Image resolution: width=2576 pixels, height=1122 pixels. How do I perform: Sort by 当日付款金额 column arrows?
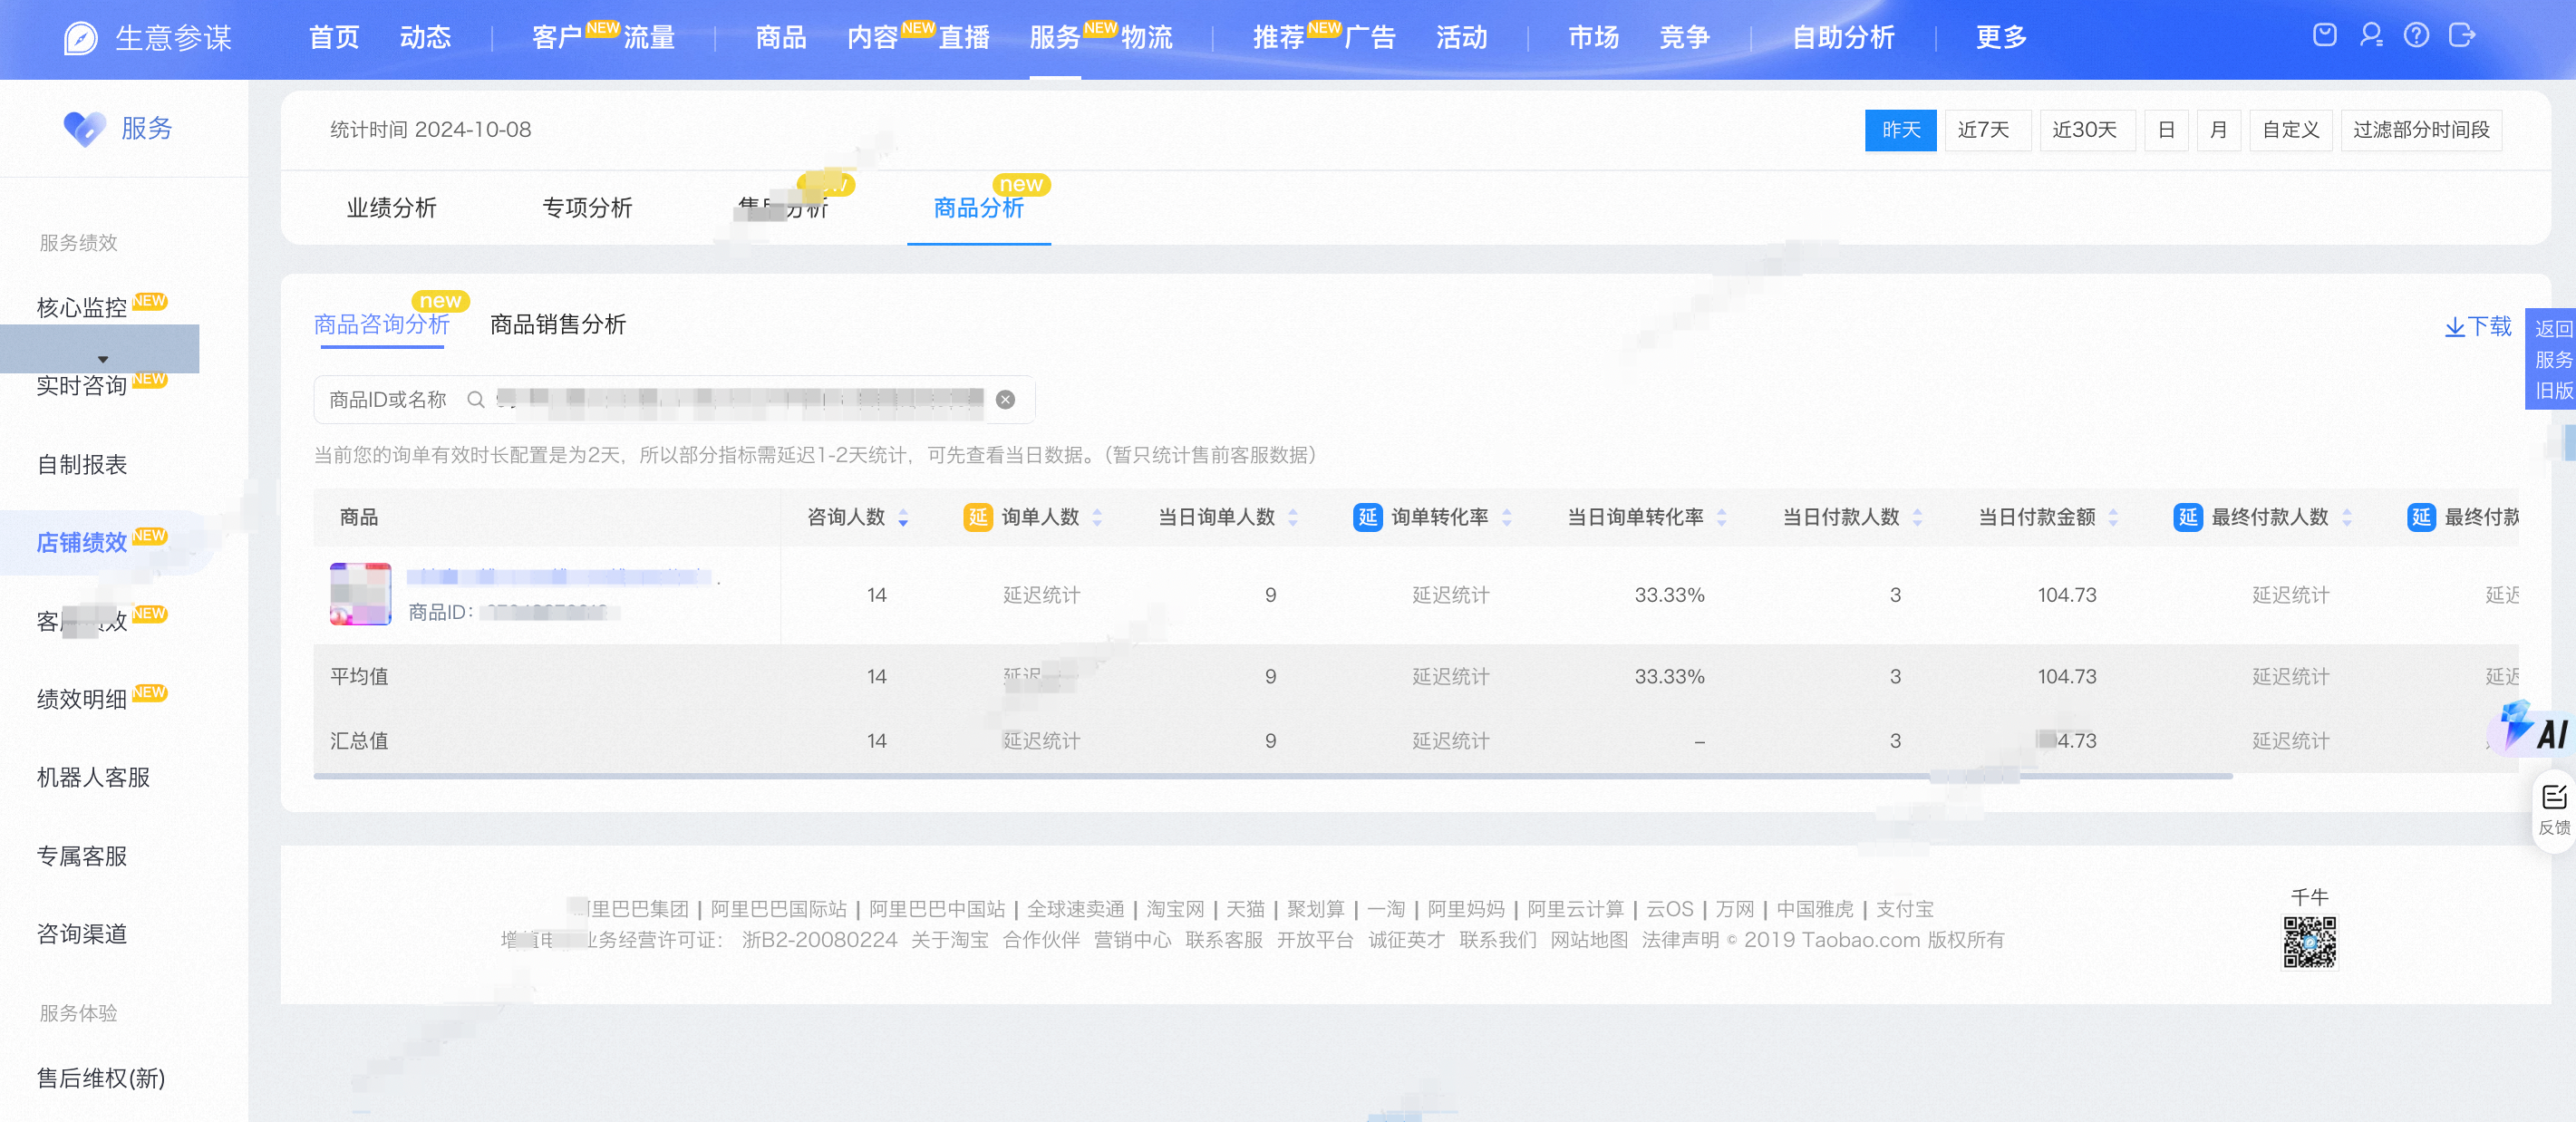pos(2114,517)
